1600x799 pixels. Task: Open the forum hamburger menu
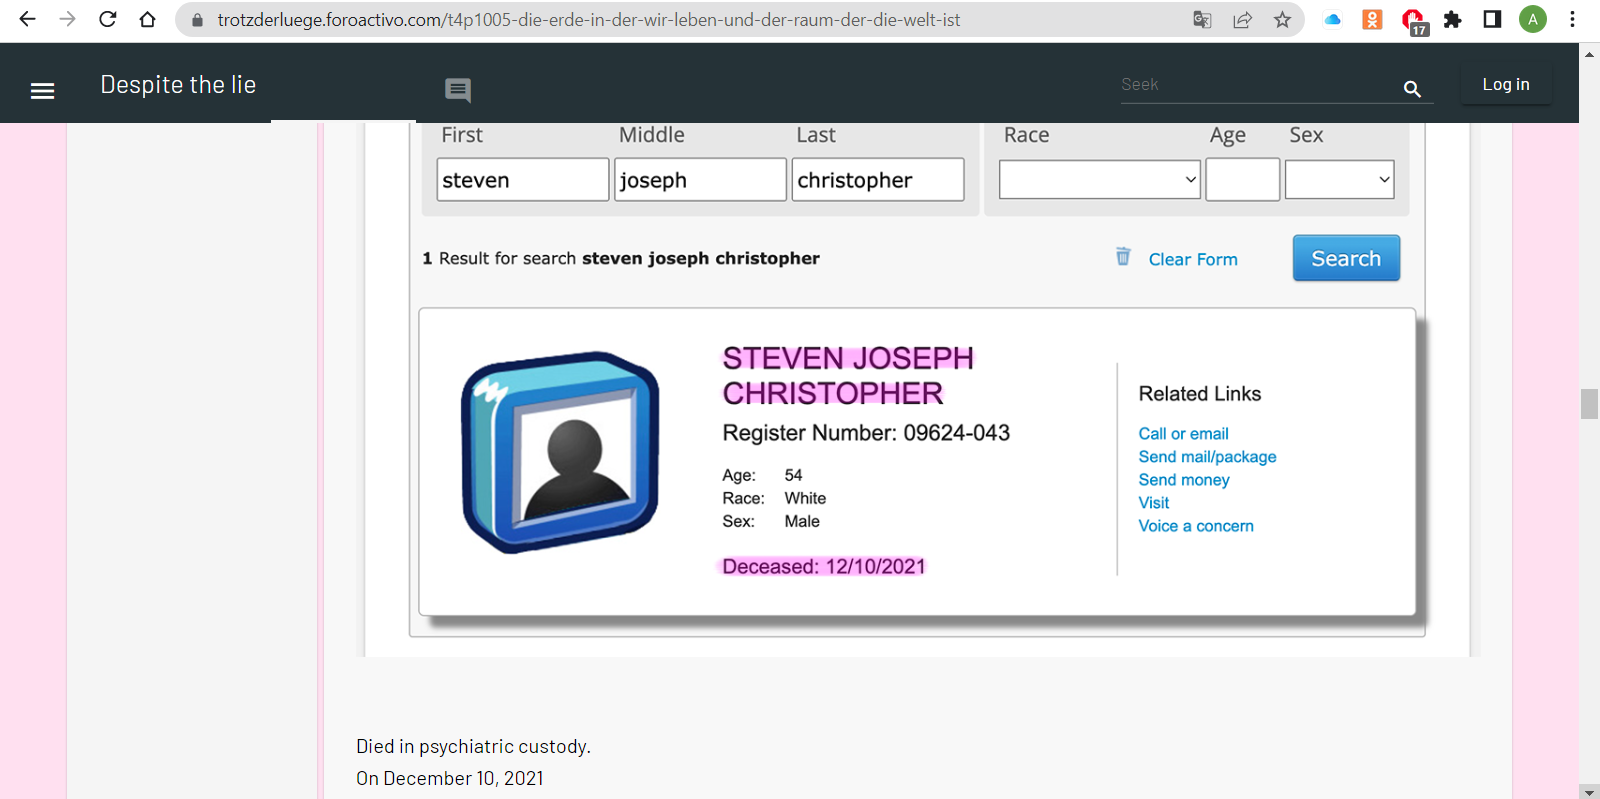(42, 91)
